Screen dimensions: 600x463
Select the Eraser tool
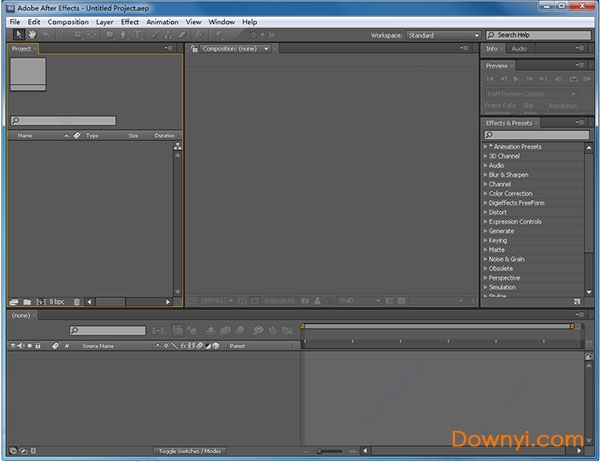pos(182,35)
